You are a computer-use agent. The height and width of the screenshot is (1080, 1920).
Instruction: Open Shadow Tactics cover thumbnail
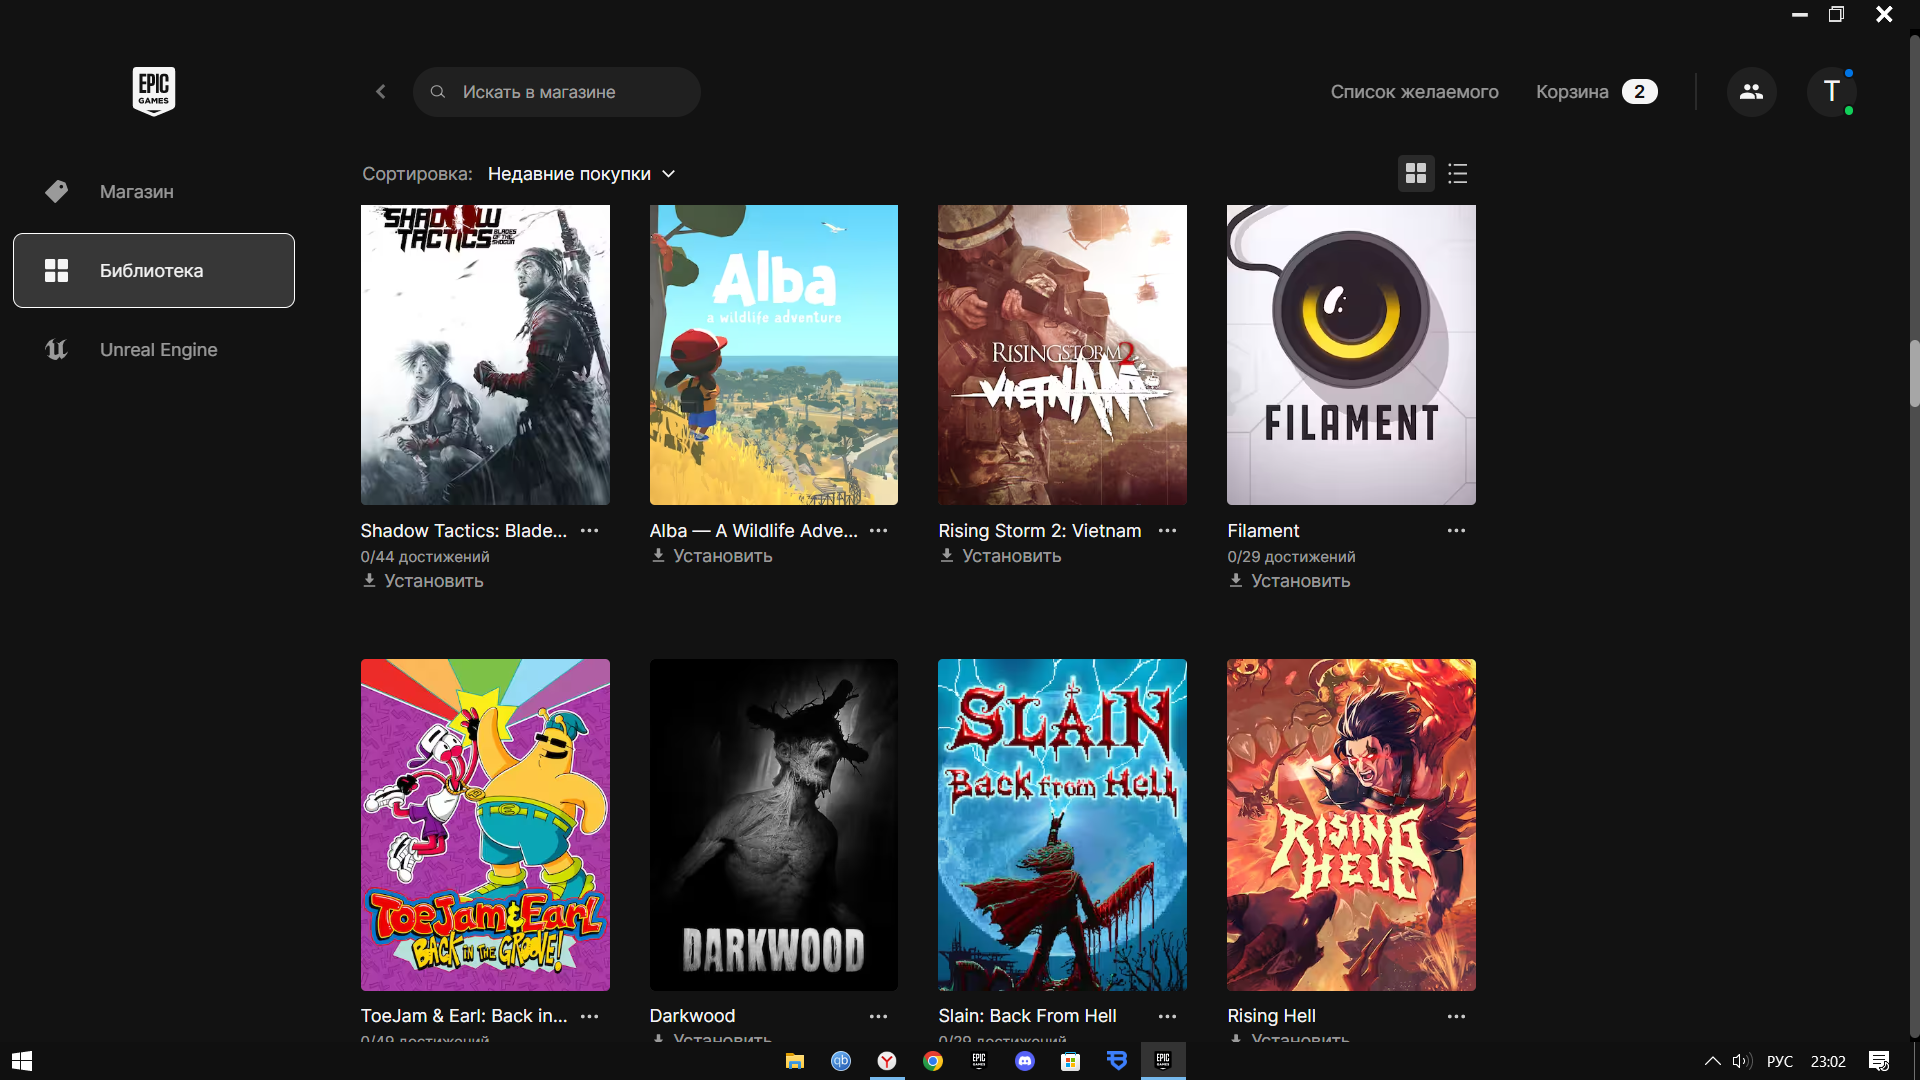[x=485, y=355]
